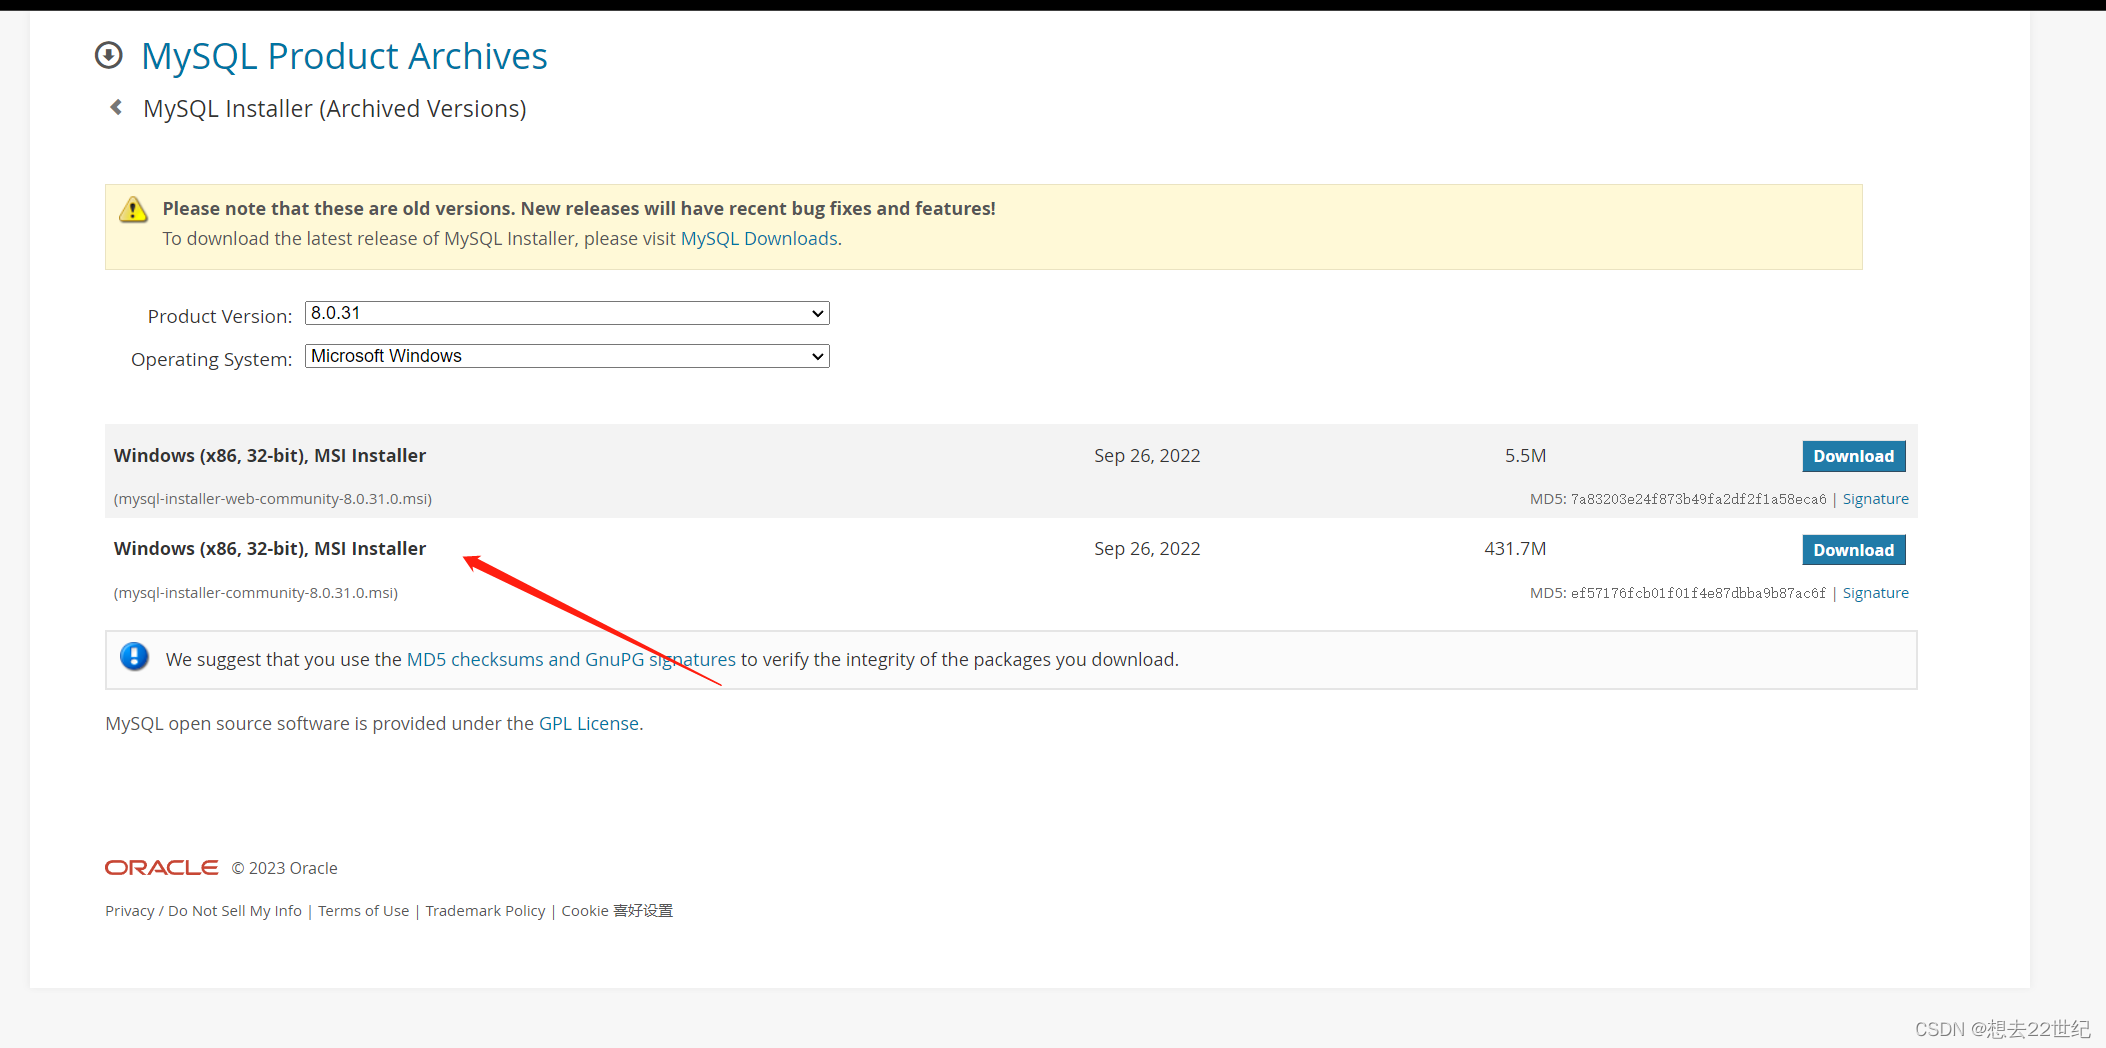Click the blue info exclamation icon

tap(134, 656)
